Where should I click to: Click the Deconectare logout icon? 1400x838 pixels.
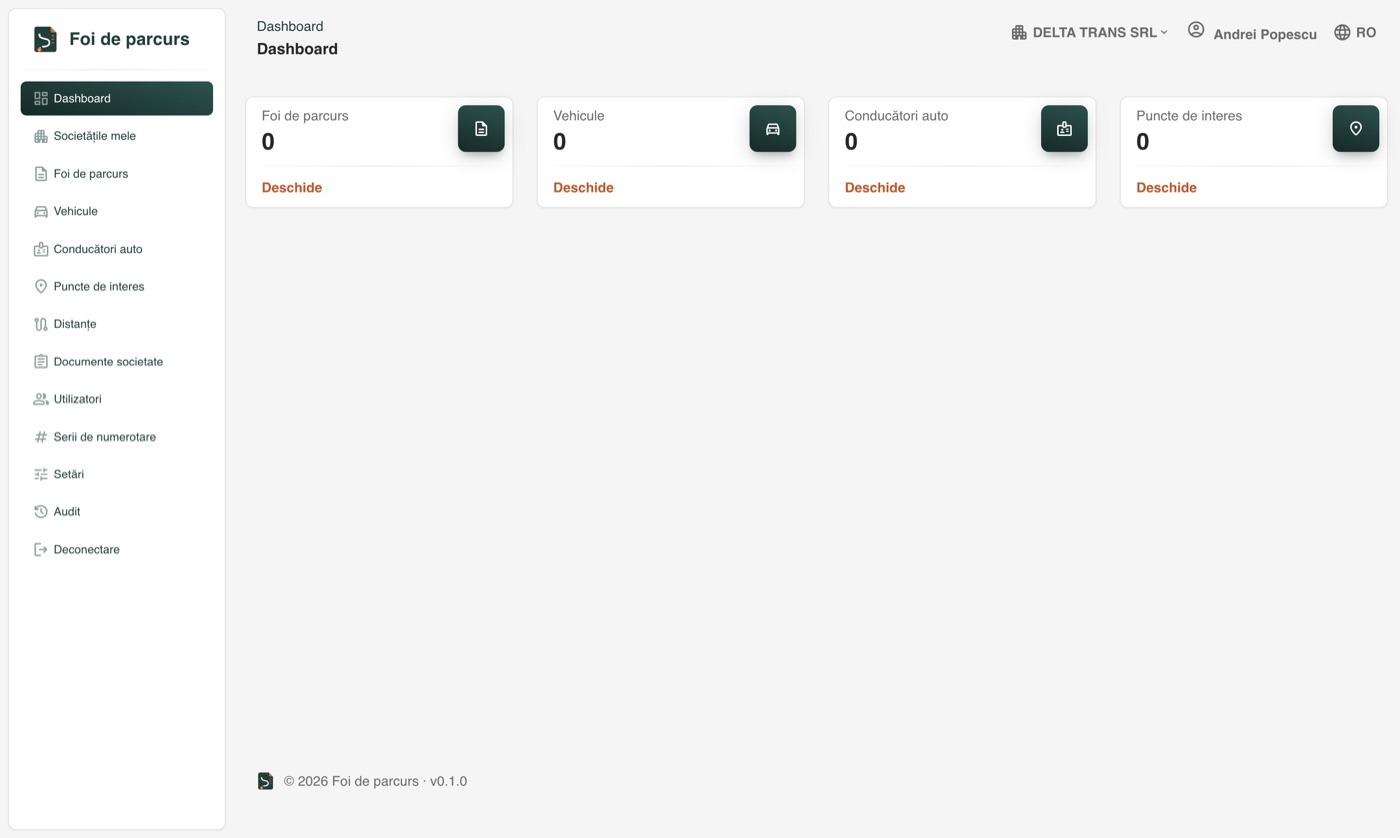pos(41,549)
